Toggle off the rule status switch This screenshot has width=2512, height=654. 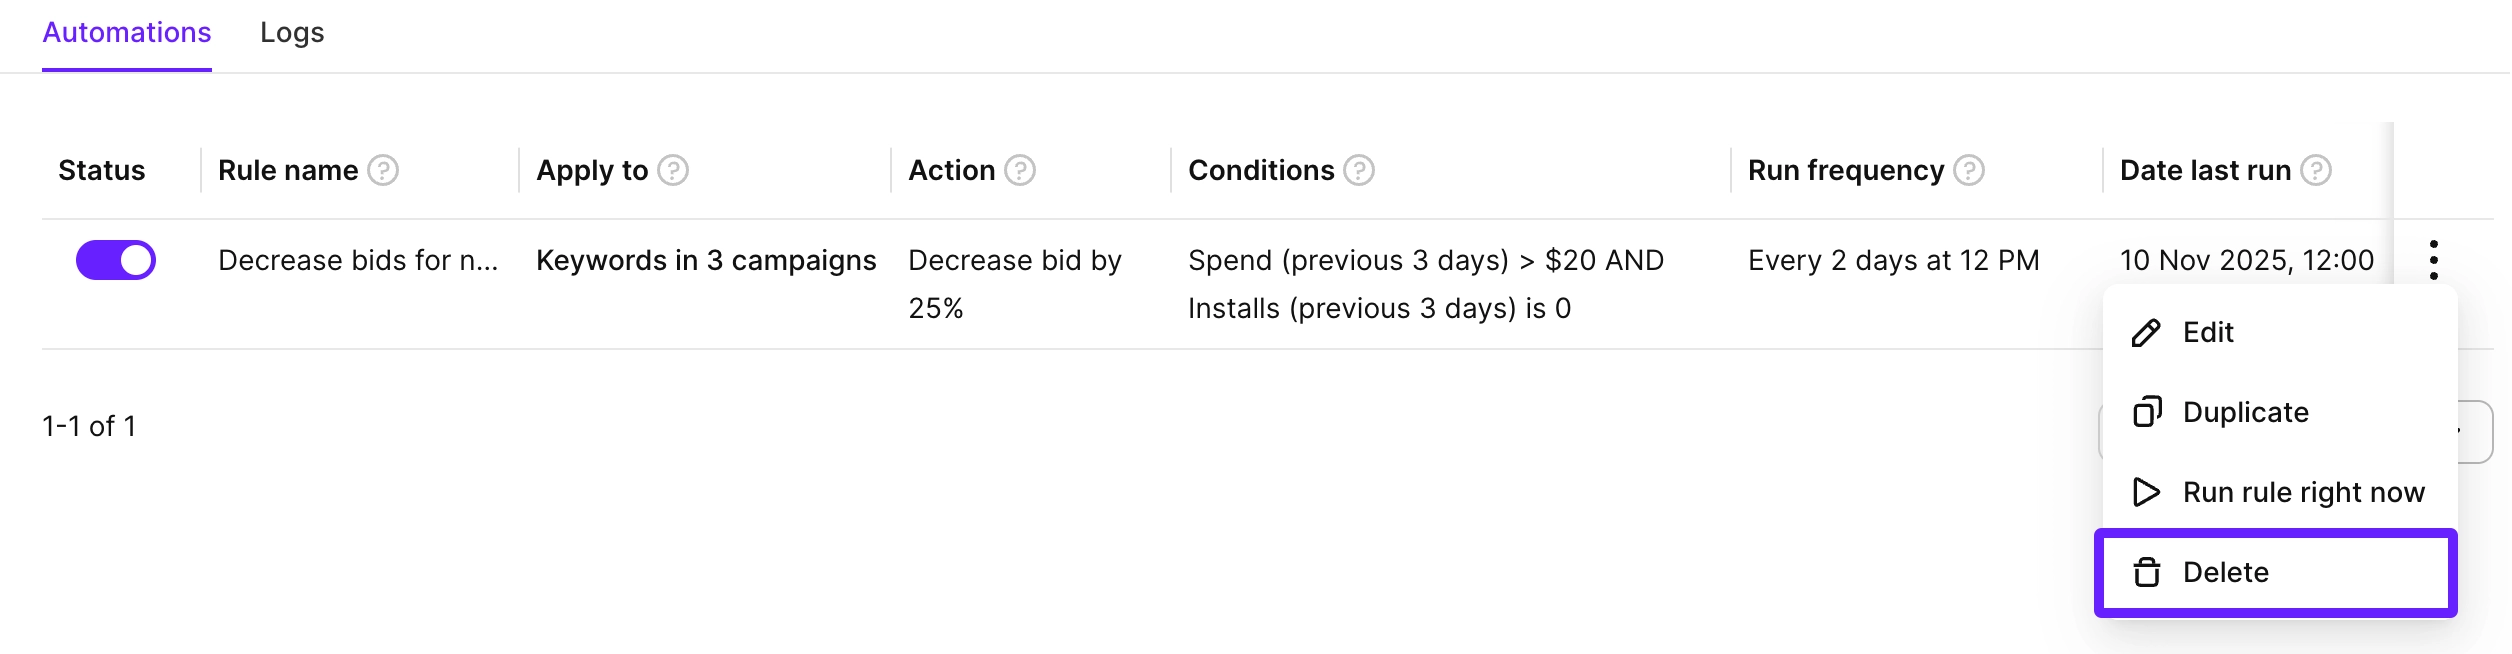(x=116, y=261)
